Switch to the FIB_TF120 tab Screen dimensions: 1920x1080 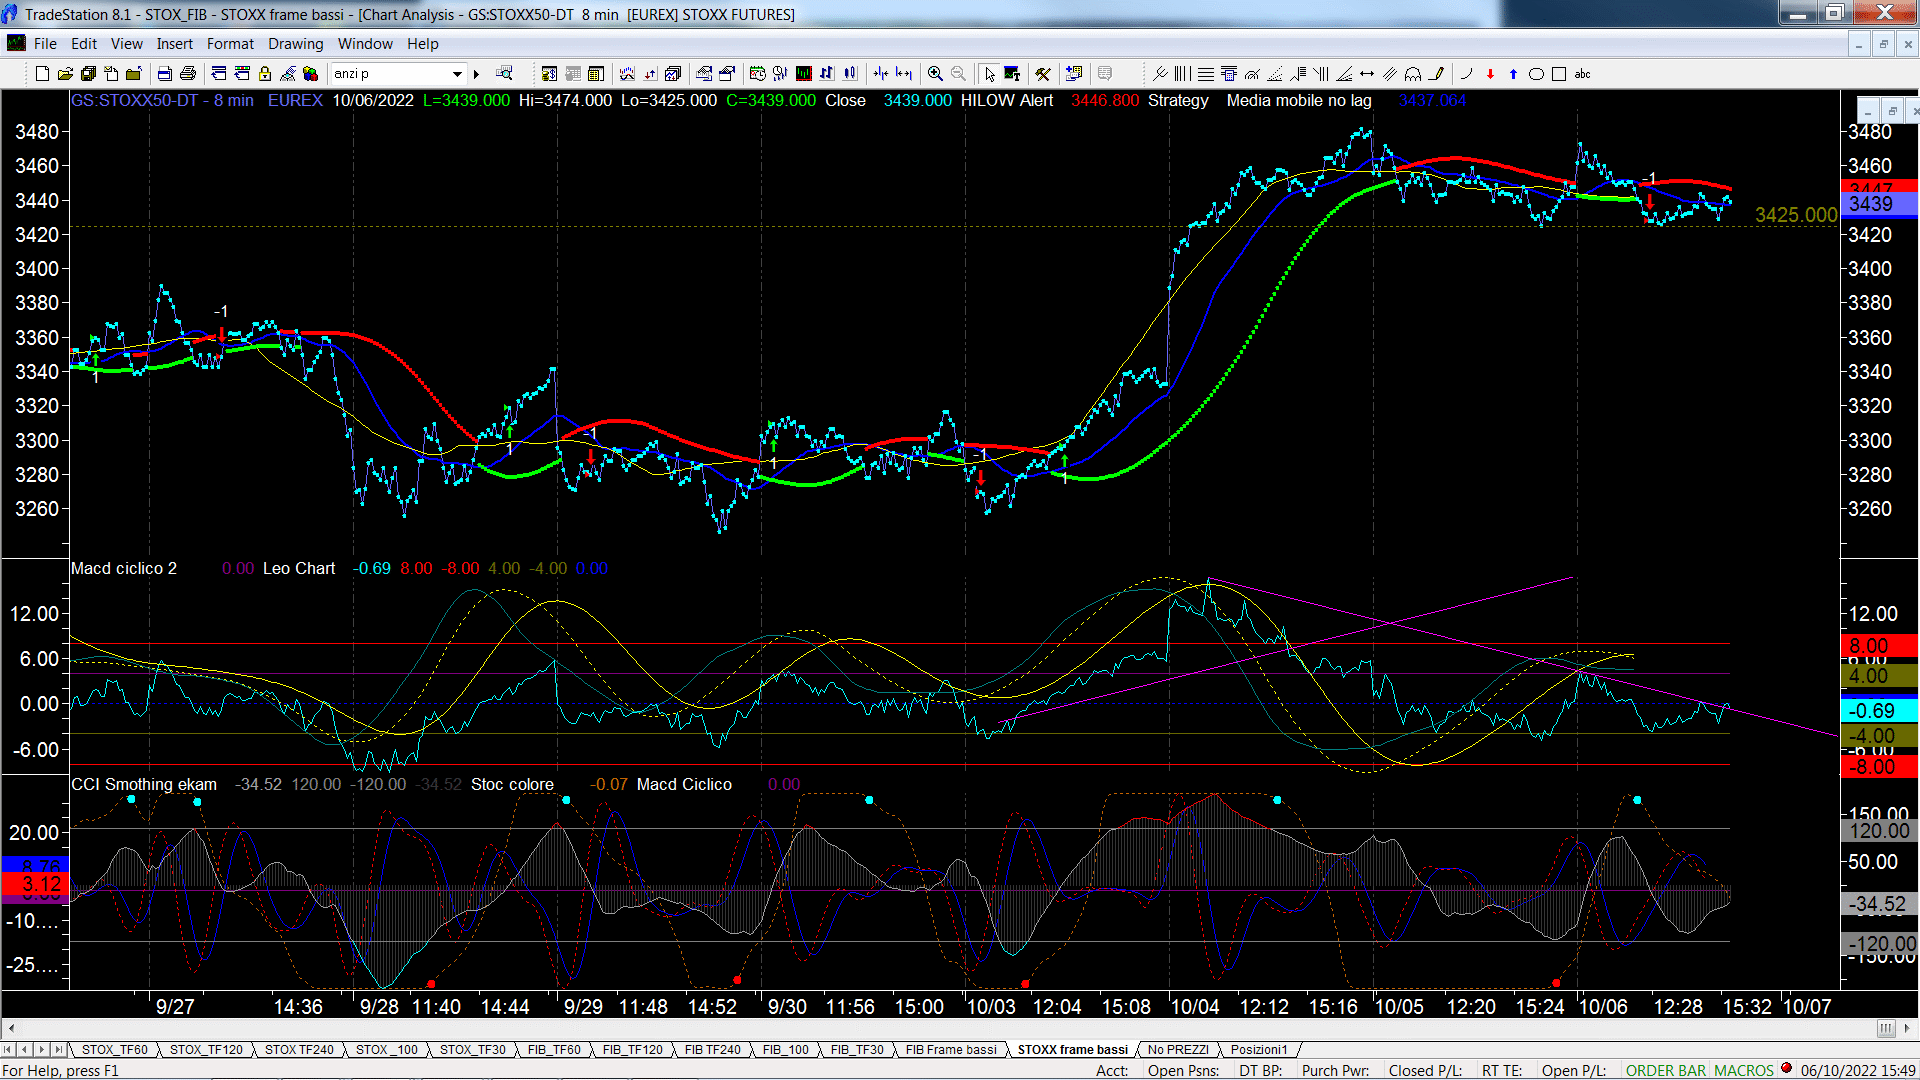[633, 1050]
